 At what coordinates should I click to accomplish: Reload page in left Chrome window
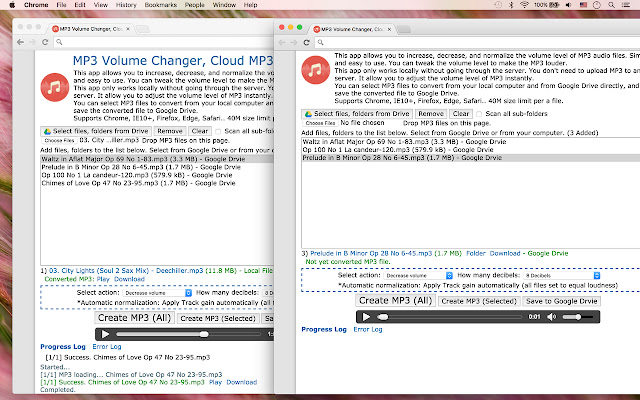click(x=45, y=42)
